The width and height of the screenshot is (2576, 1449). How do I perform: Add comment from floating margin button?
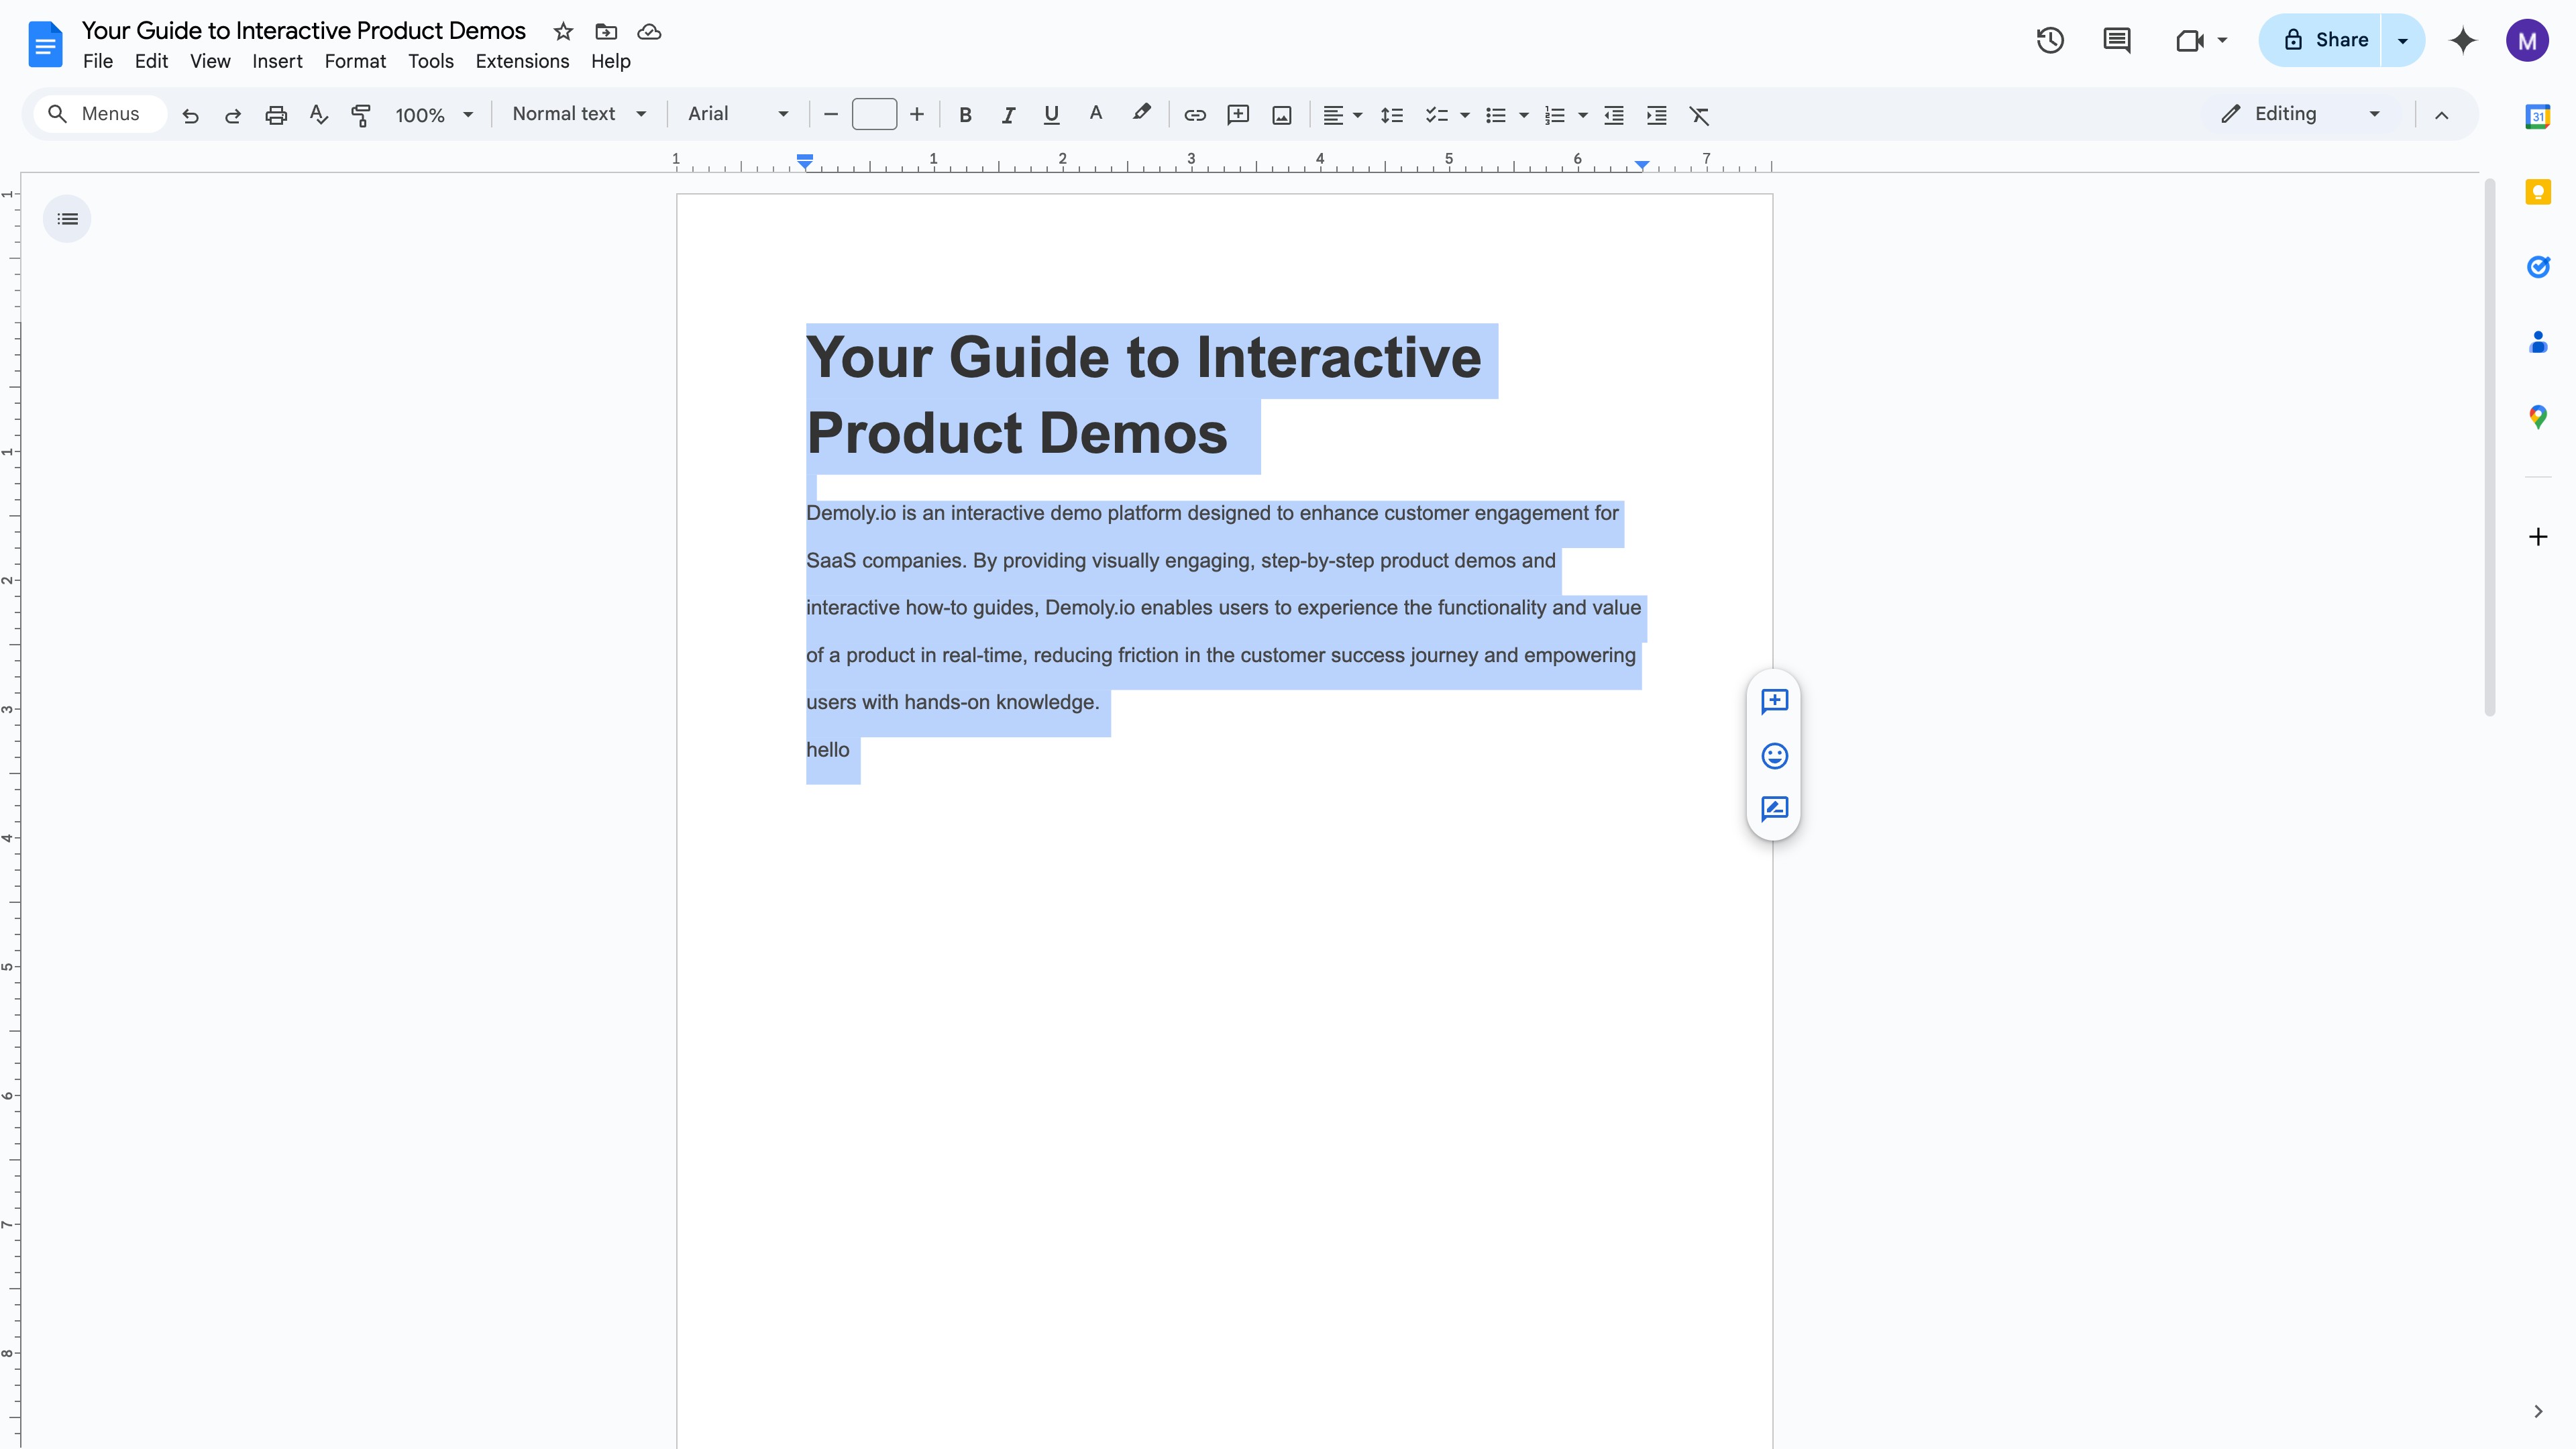pos(1774,701)
